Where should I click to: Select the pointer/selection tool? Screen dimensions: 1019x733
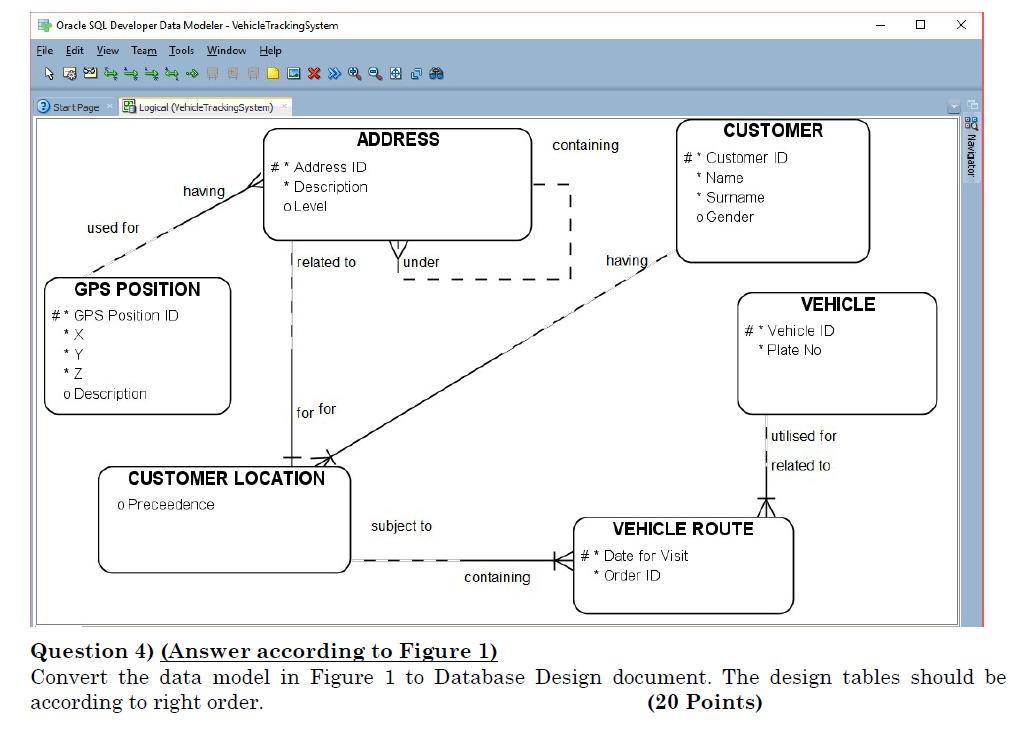tap(48, 72)
